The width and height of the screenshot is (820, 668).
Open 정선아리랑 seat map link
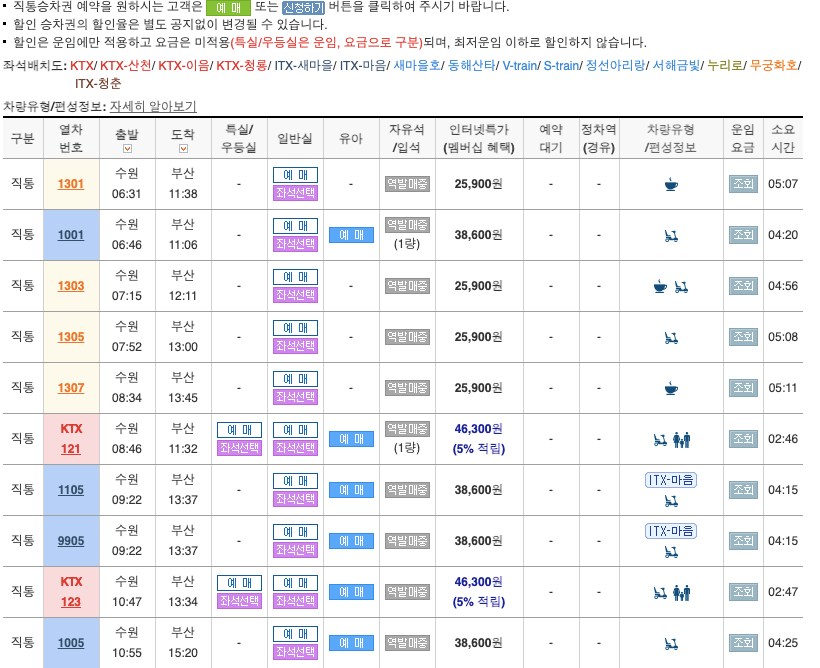pos(616,65)
